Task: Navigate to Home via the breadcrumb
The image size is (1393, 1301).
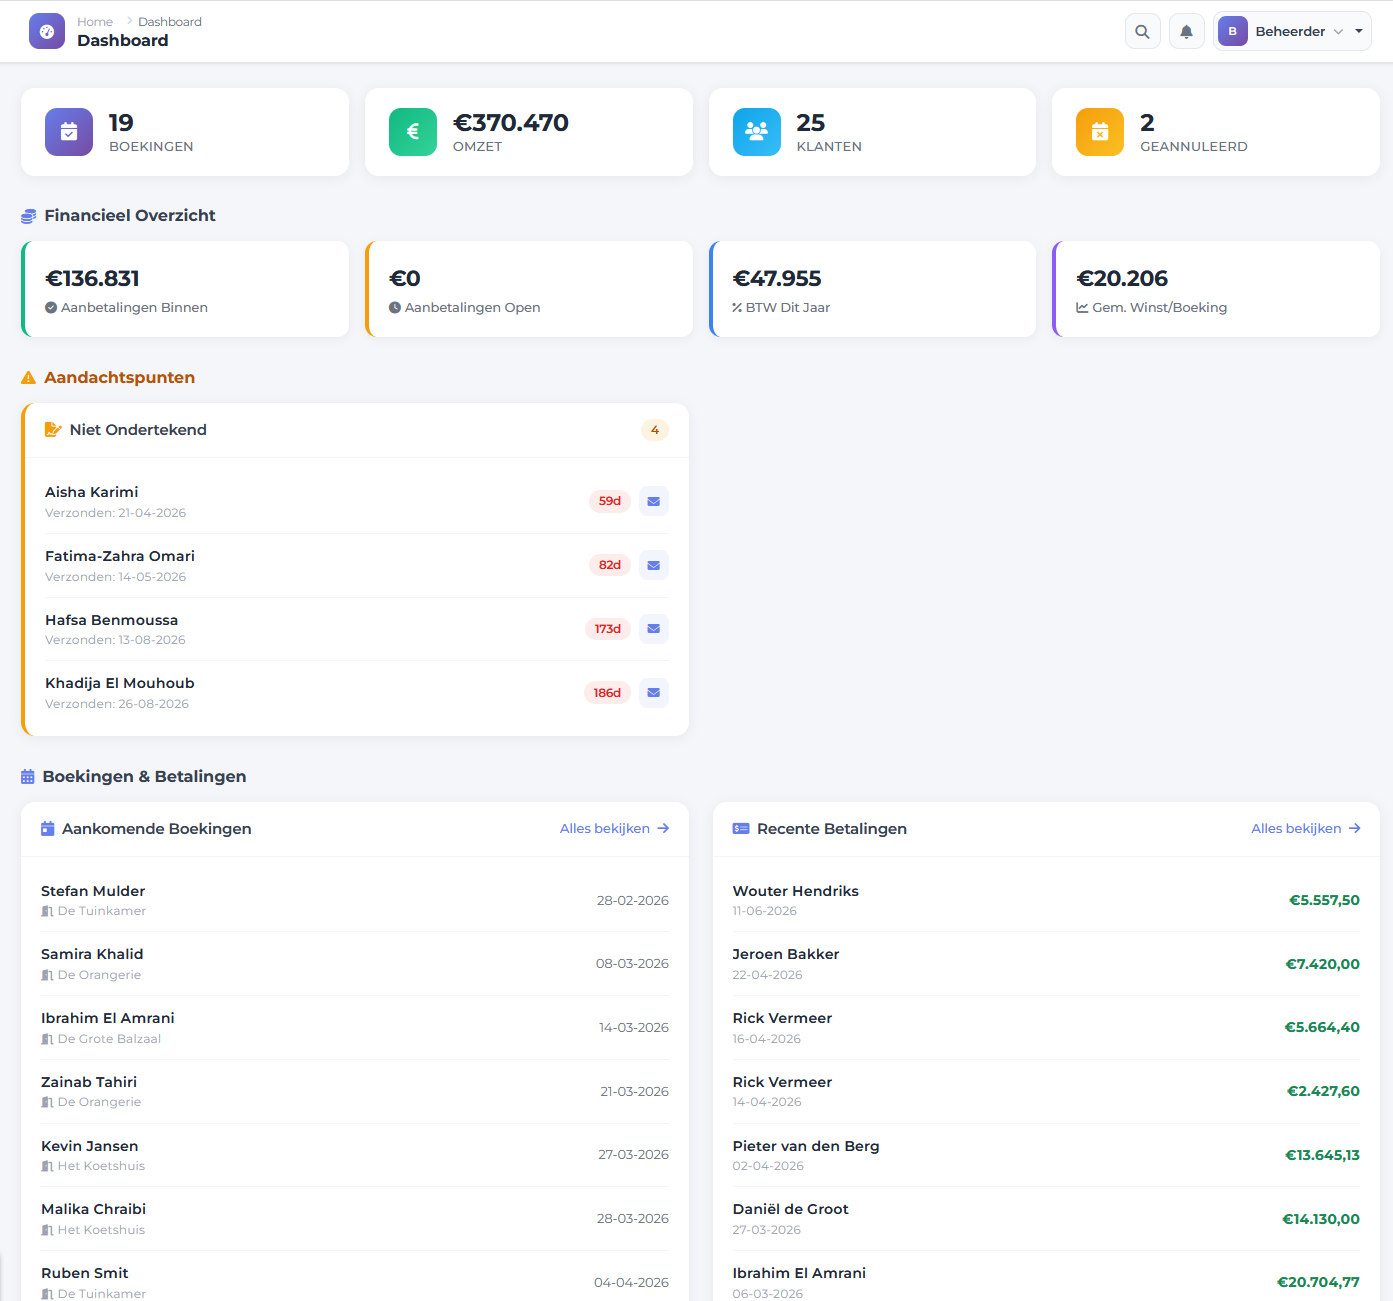Action: (95, 21)
